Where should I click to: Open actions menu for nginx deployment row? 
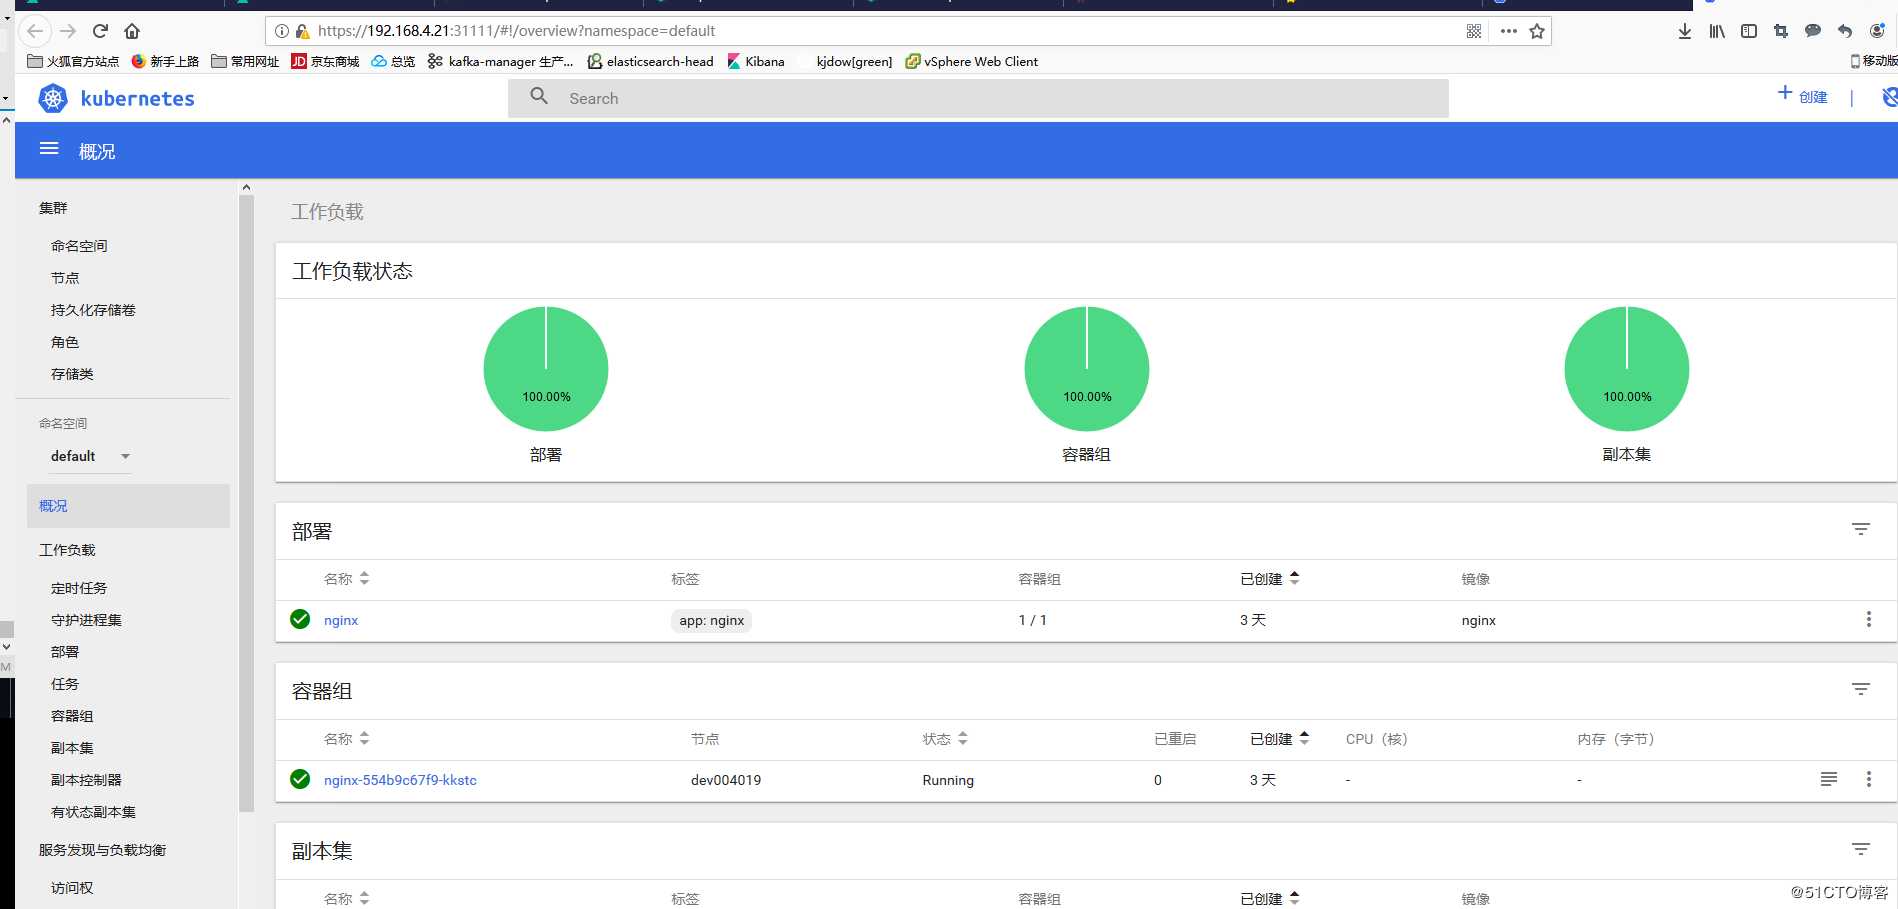pyautogui.click(x=1869, y=619)
